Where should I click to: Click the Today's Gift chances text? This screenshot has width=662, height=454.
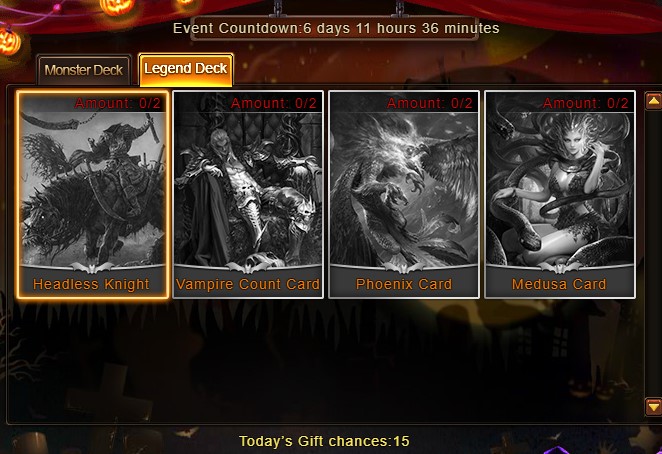pyautogui.click(x=324, y=441)
